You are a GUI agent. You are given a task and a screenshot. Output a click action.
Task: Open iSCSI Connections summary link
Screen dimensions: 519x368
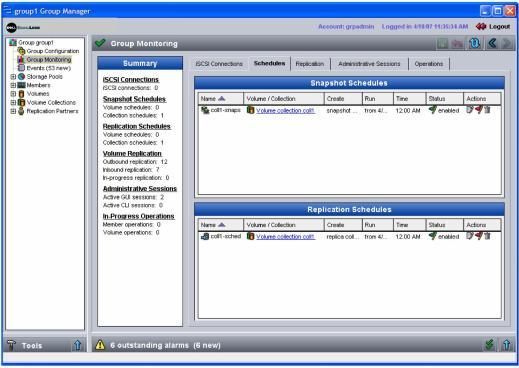131,79
